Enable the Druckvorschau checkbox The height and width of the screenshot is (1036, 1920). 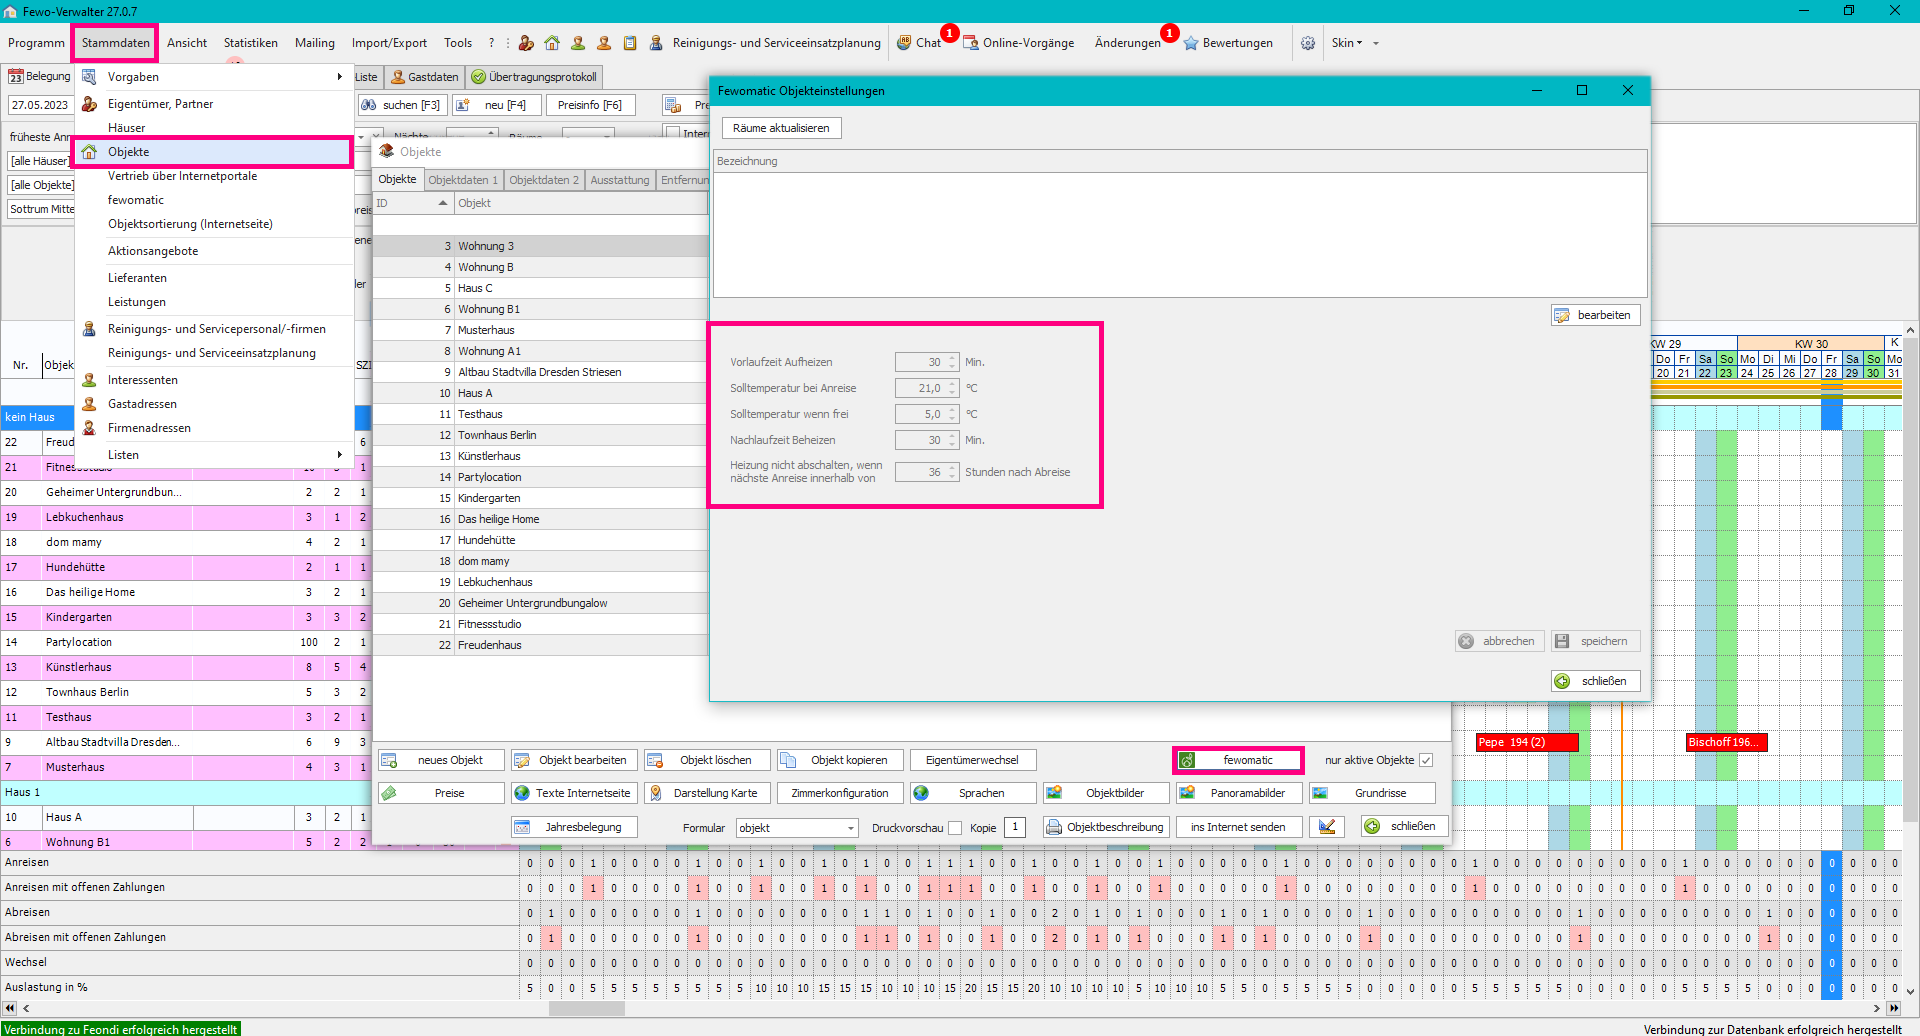pyautogui.click(x=955, y=828)
